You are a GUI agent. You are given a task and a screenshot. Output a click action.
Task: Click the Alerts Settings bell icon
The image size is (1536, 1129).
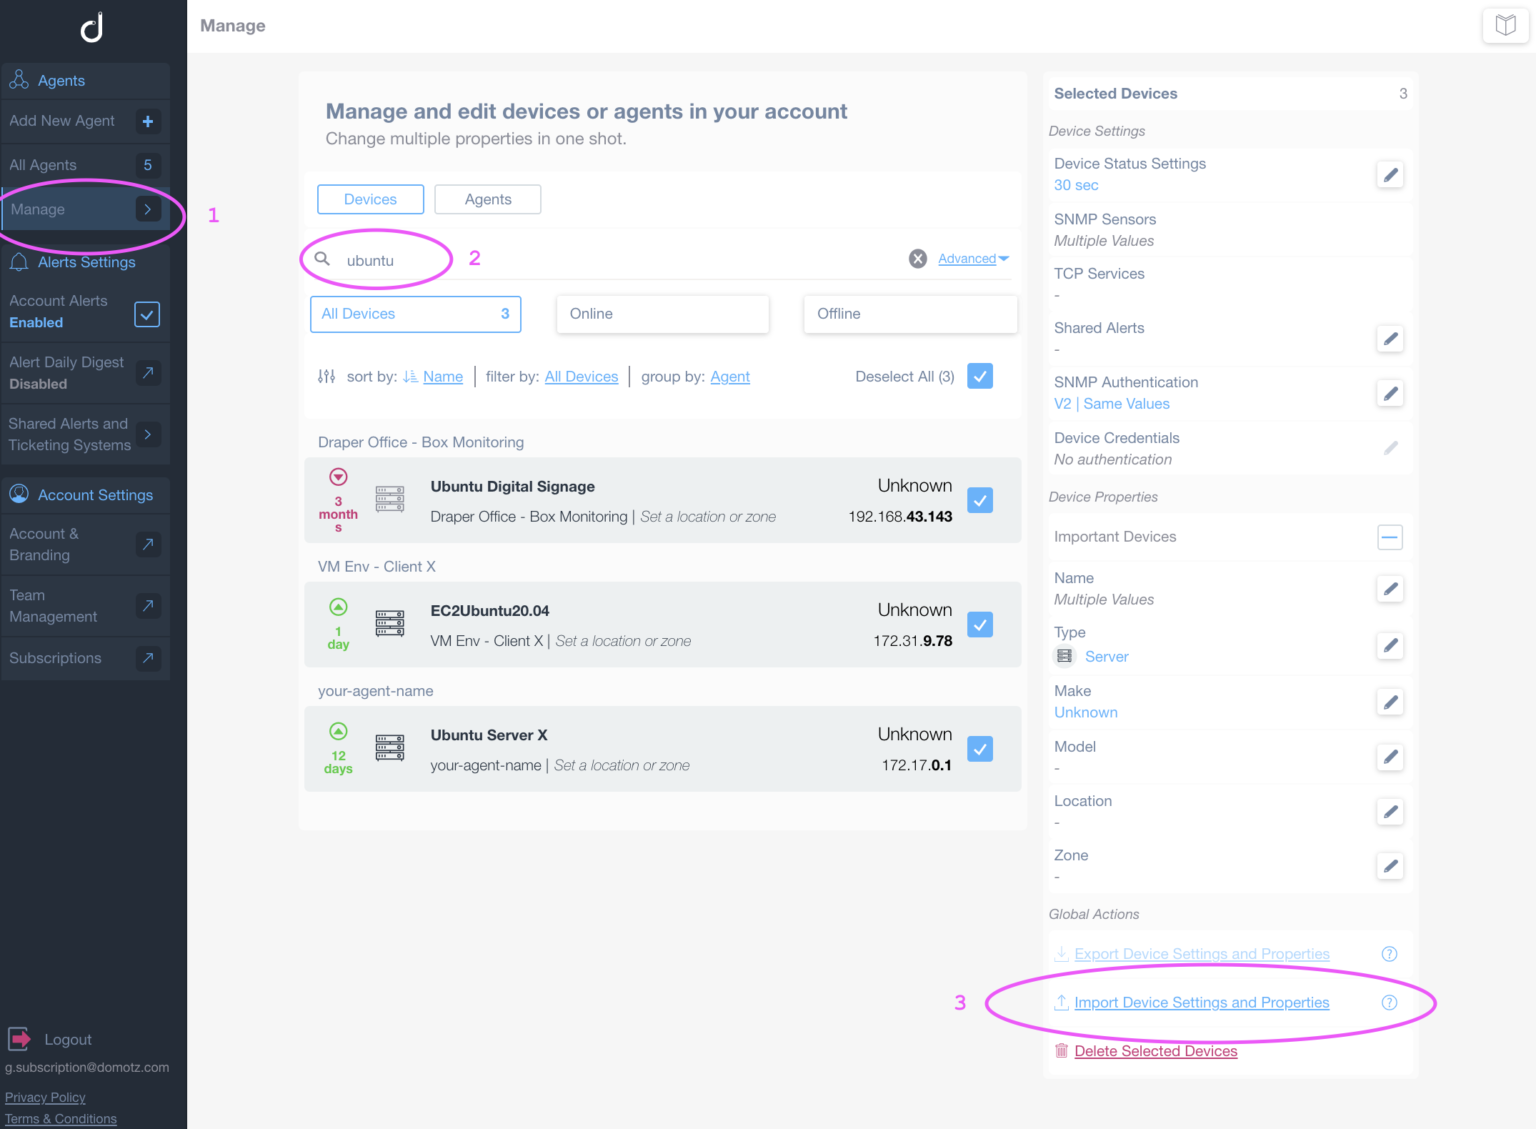pos(19,262)
